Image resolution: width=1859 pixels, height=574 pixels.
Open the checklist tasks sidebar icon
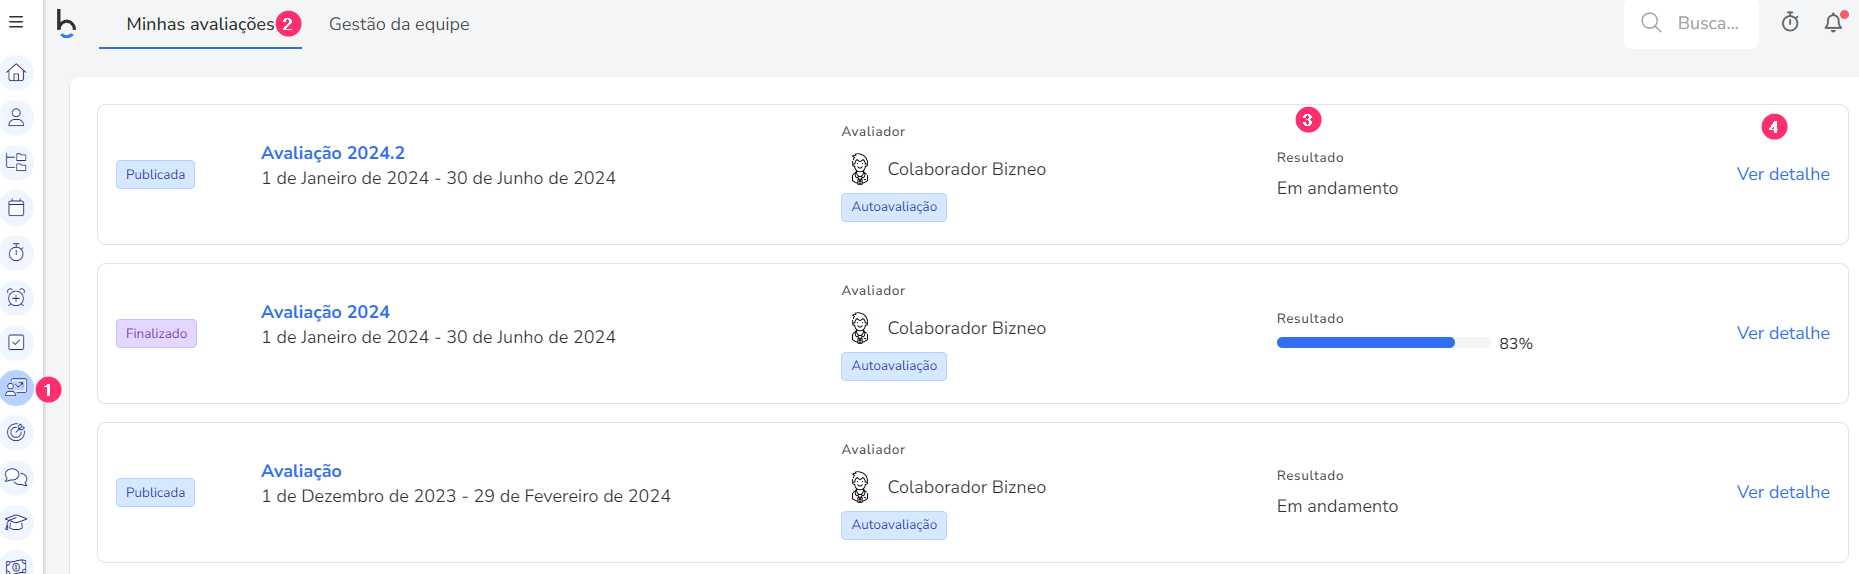point(16,343)
